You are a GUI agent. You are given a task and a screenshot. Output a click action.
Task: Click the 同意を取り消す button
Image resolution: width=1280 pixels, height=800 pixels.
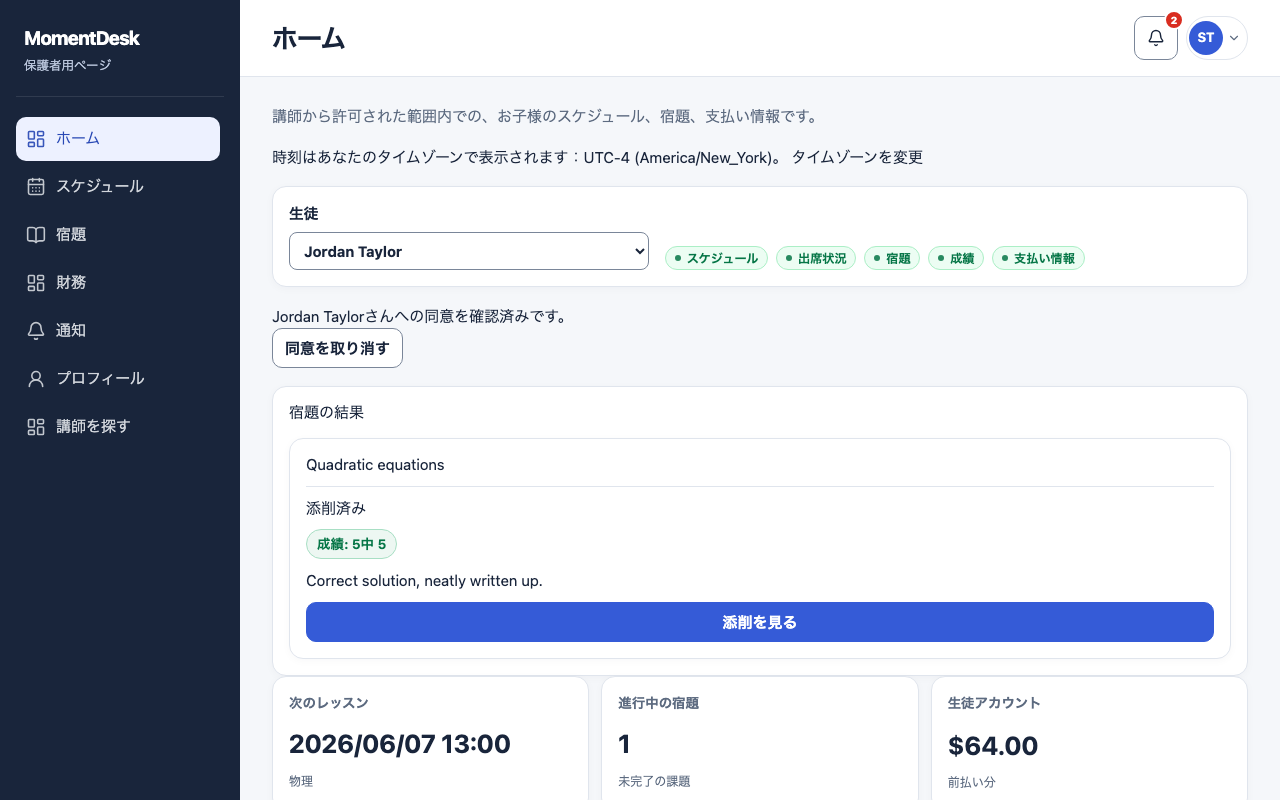pos(338,348)
